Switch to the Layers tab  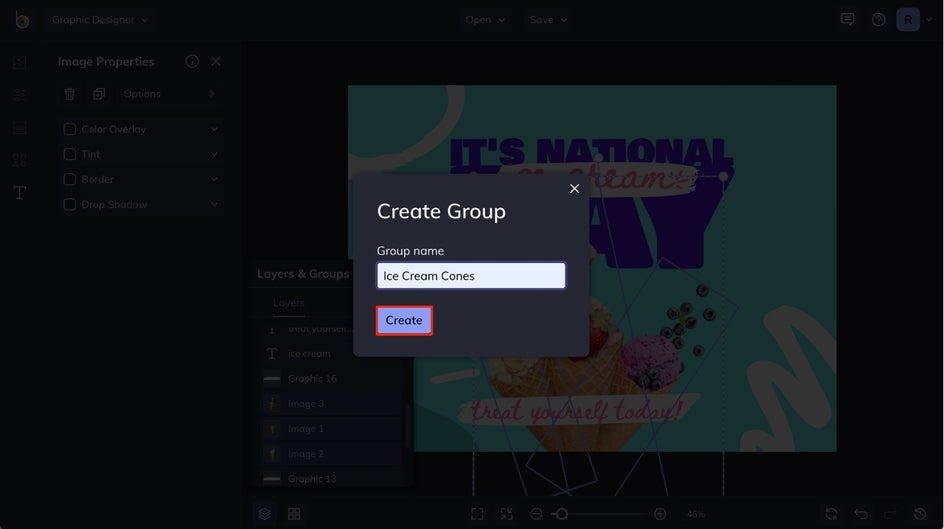[288, 303]
